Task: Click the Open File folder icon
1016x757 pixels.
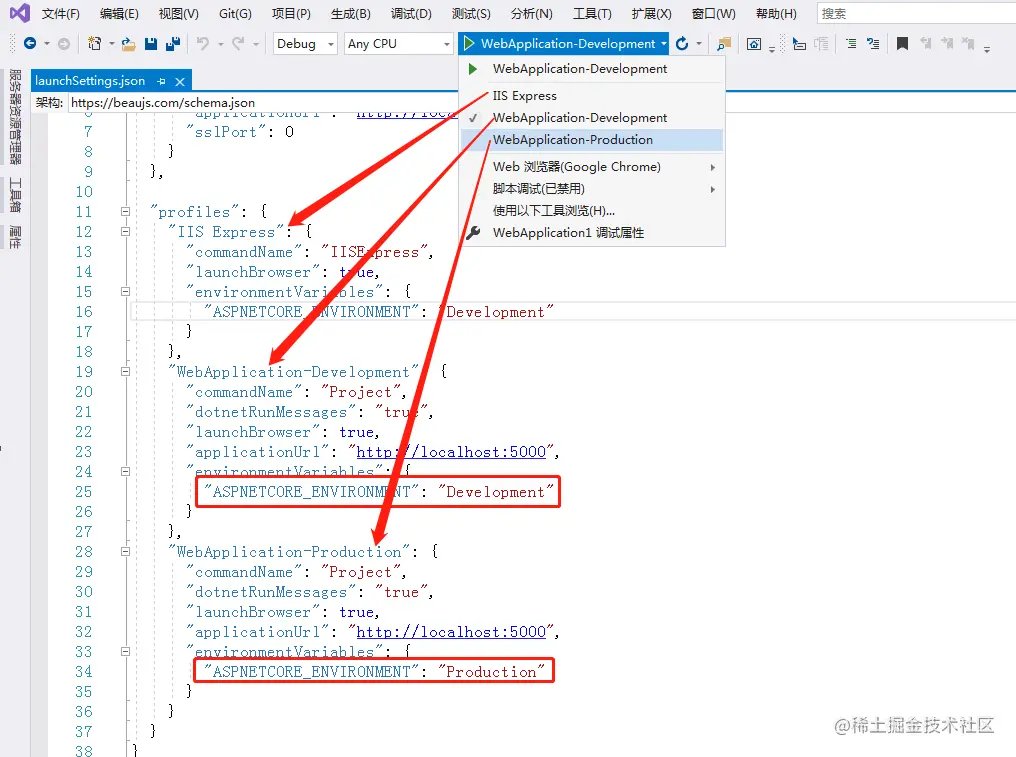Action: tap(127, 44)
